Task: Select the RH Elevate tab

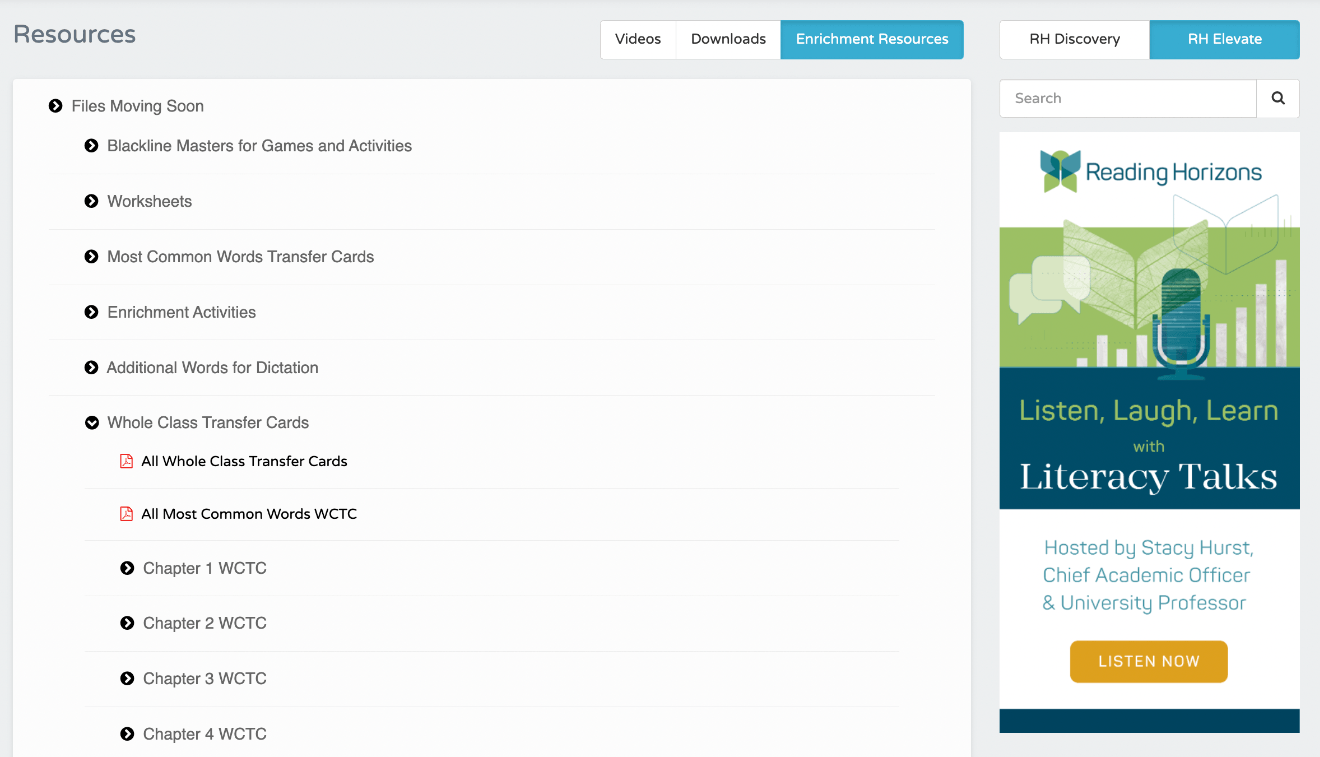Action: [1225, 40]
